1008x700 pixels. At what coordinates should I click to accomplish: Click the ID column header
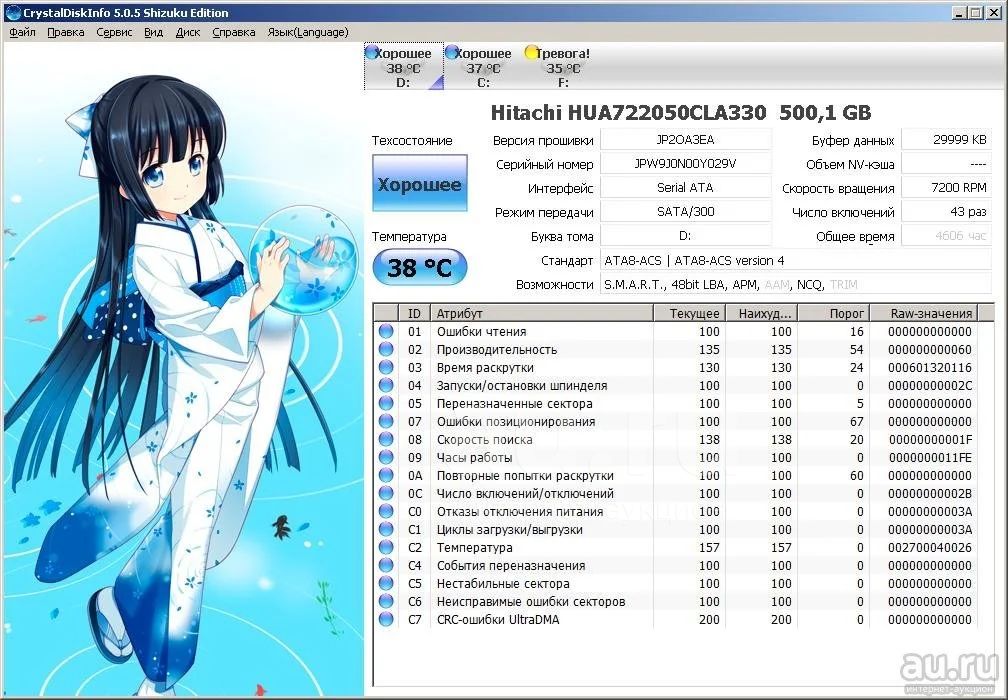coord(415,313)
